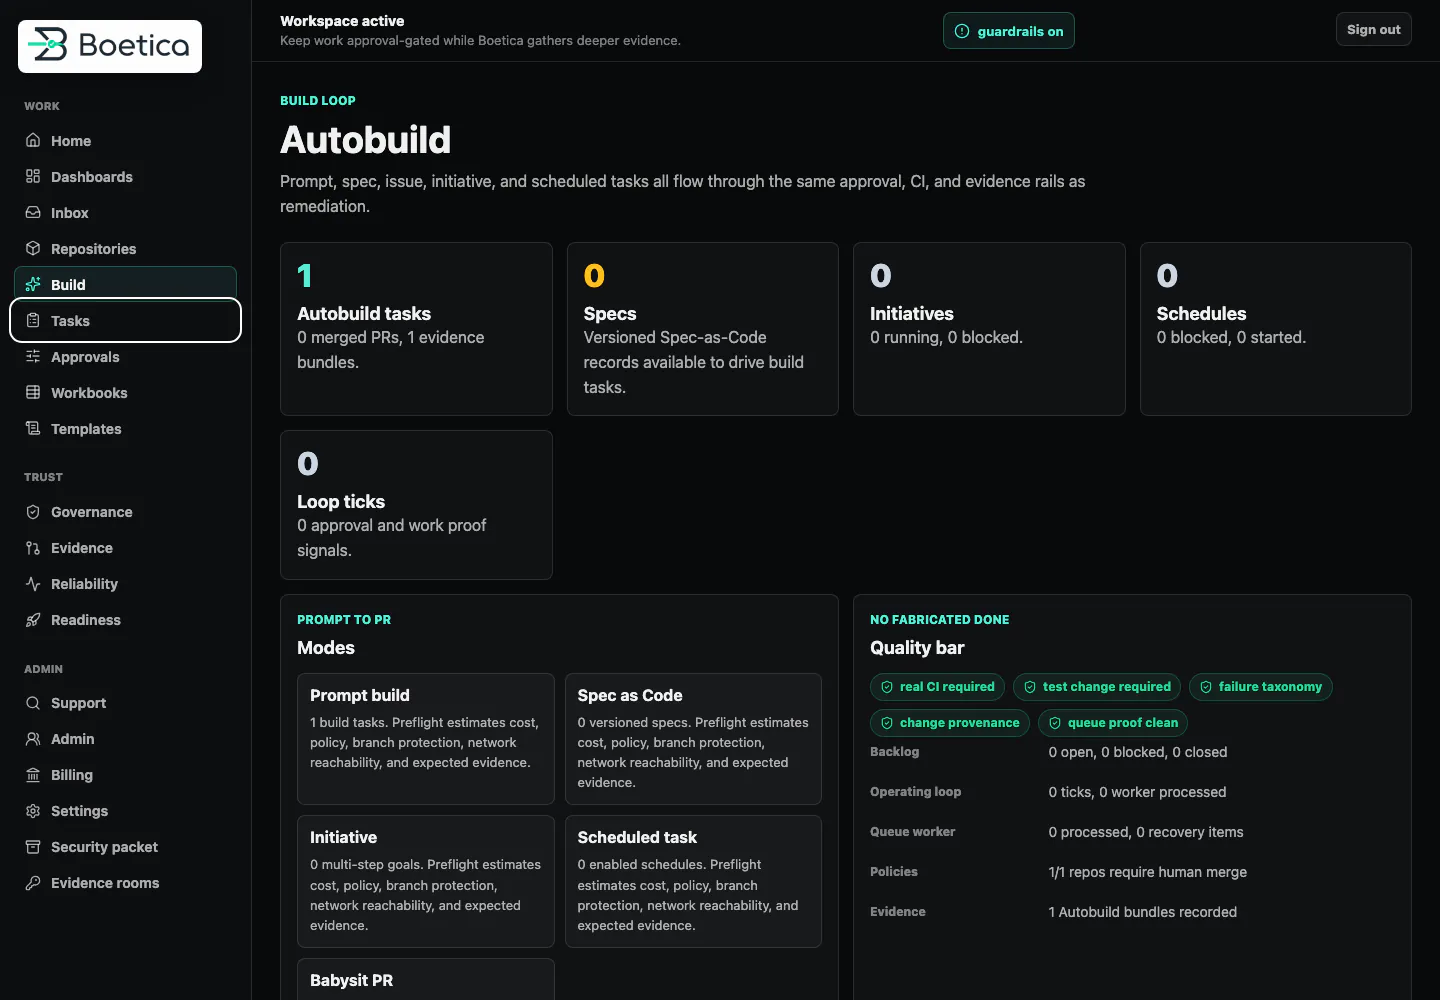Image resolution: width=1440 pixels, height=1000 pixels.
Task: Go to the Governance page
Action: pyautogui.click(x=125, y=512)
